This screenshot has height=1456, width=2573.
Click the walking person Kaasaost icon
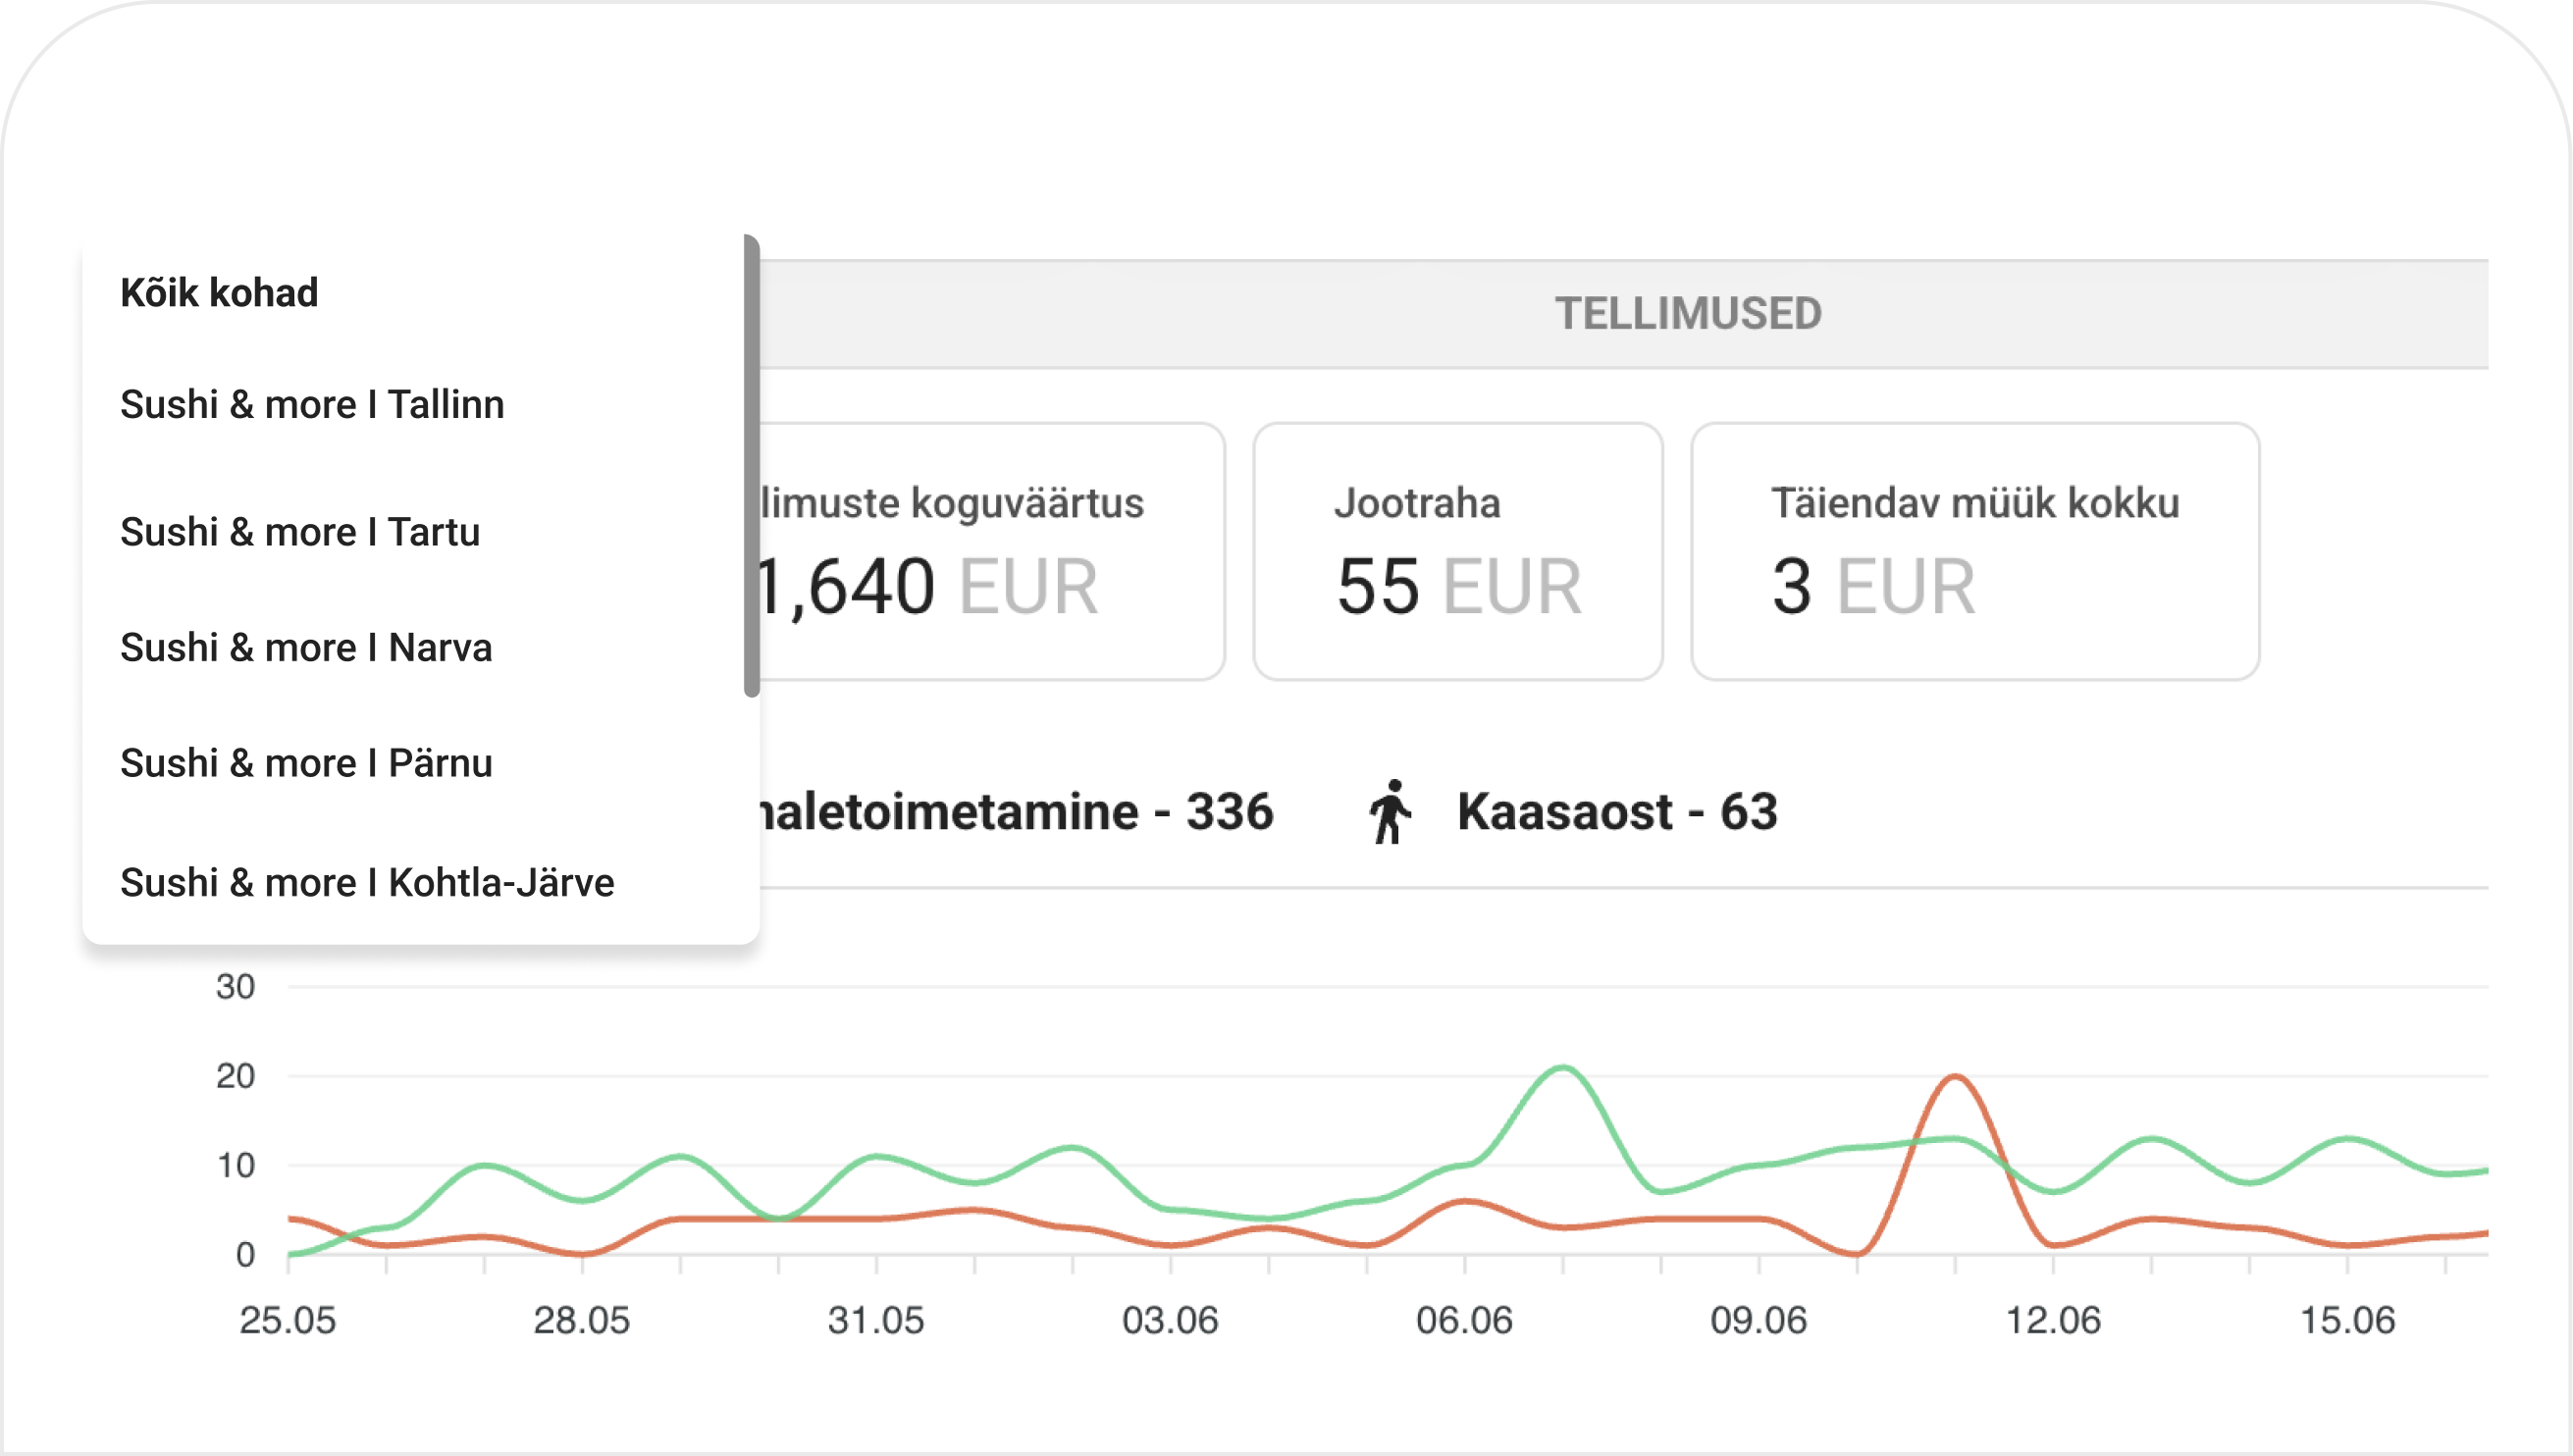(1390, 812)
